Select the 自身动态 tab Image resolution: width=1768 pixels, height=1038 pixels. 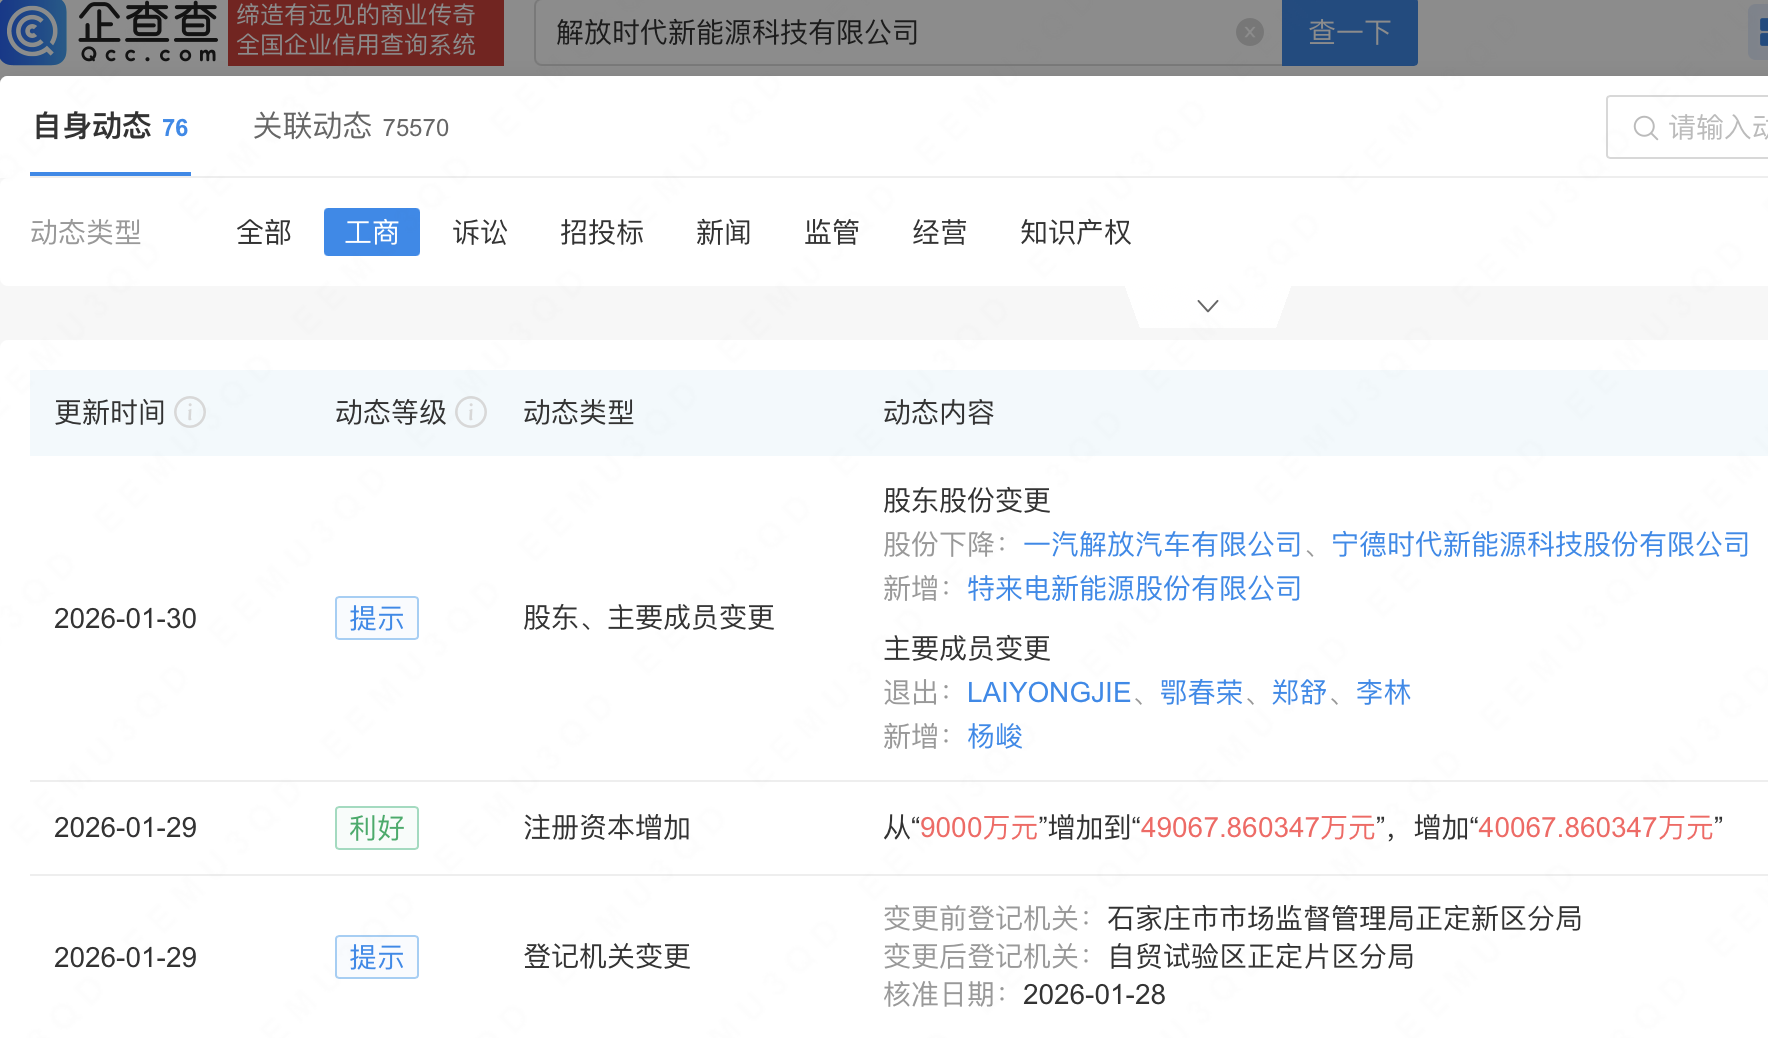[110, 127]
